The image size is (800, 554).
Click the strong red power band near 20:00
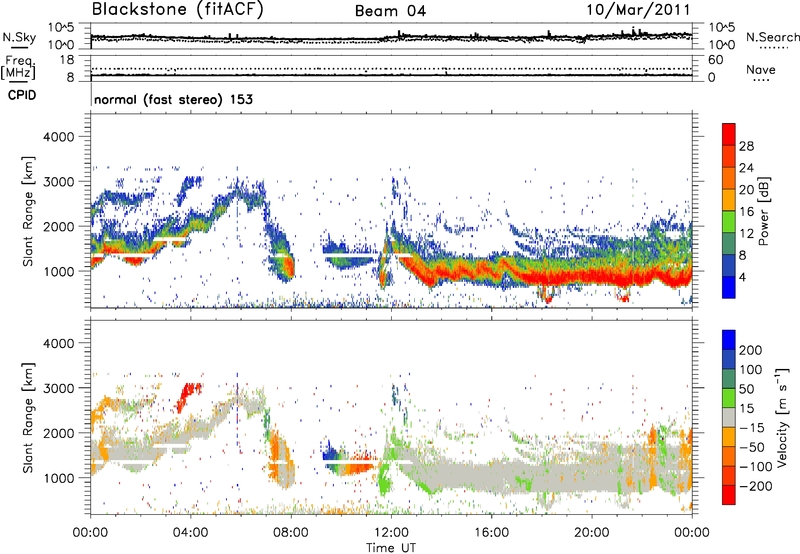click(x=592, y=278)
